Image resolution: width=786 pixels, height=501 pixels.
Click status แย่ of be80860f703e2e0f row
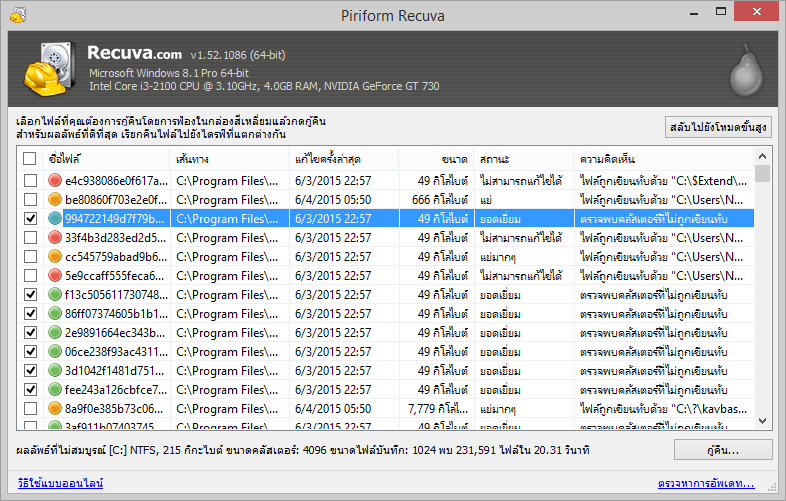[x=485, y=200]
